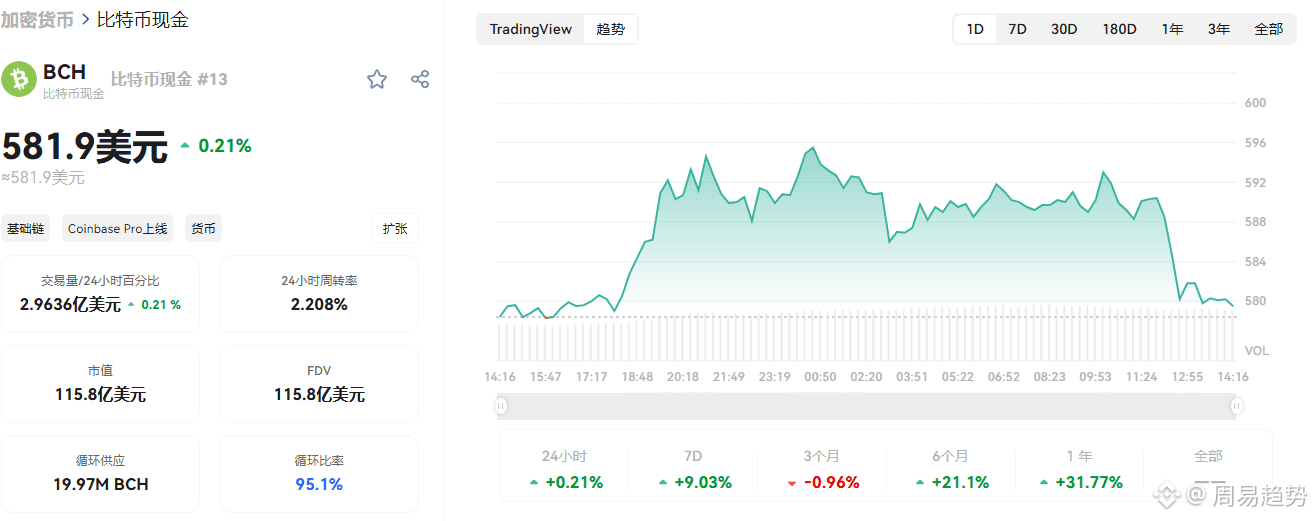Show the 全部 time range
Image resolution: width=1315 pixels, height=521 pixels.
point(1268,29)
